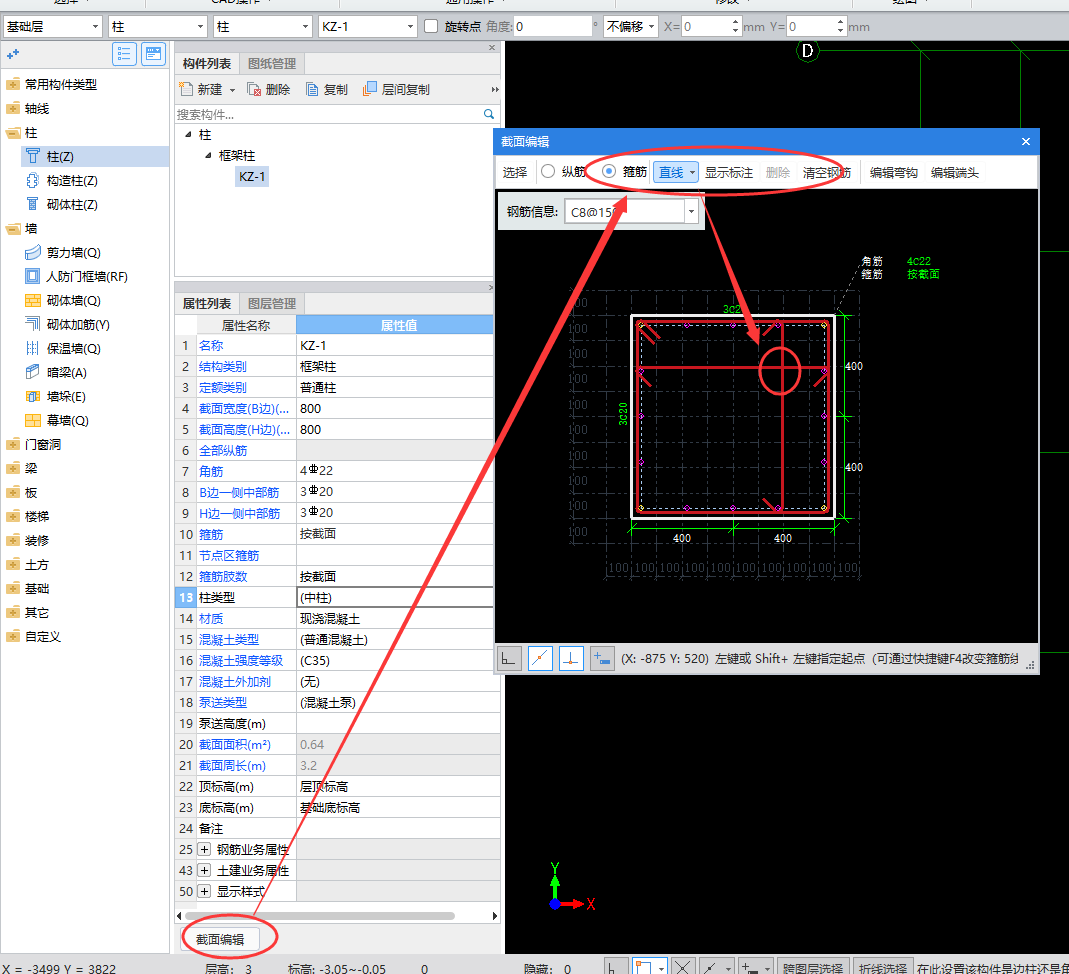This screenshot has width=1069, height=974.
Task: Pick the 砌体墙(Q) masonry wall icon
Action: coord(32,301)
